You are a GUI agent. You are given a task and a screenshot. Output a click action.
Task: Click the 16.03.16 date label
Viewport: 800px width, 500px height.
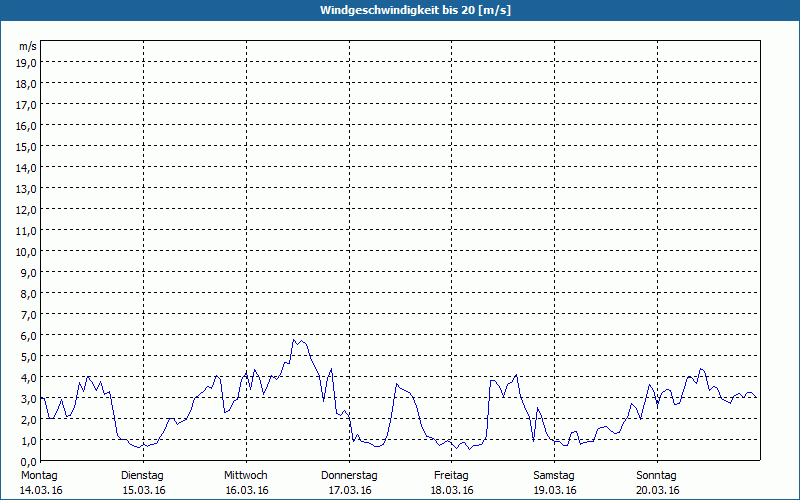pyautogui.click(x=247, y=490)
